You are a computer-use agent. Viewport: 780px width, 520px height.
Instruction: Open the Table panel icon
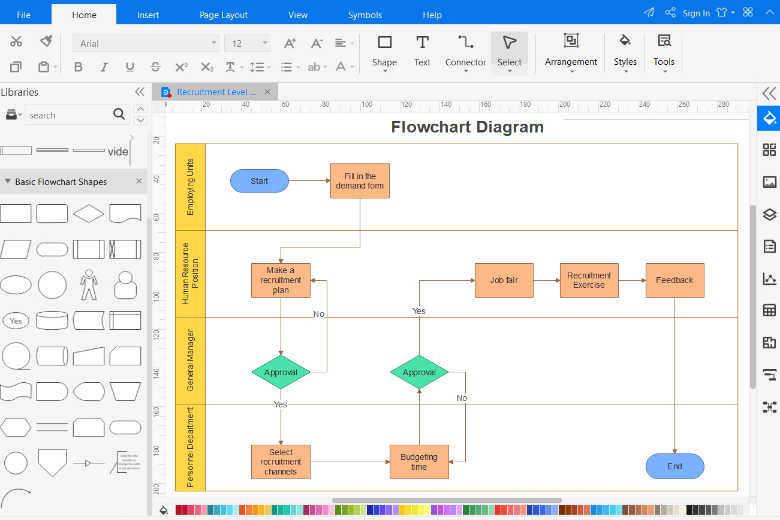770,311
